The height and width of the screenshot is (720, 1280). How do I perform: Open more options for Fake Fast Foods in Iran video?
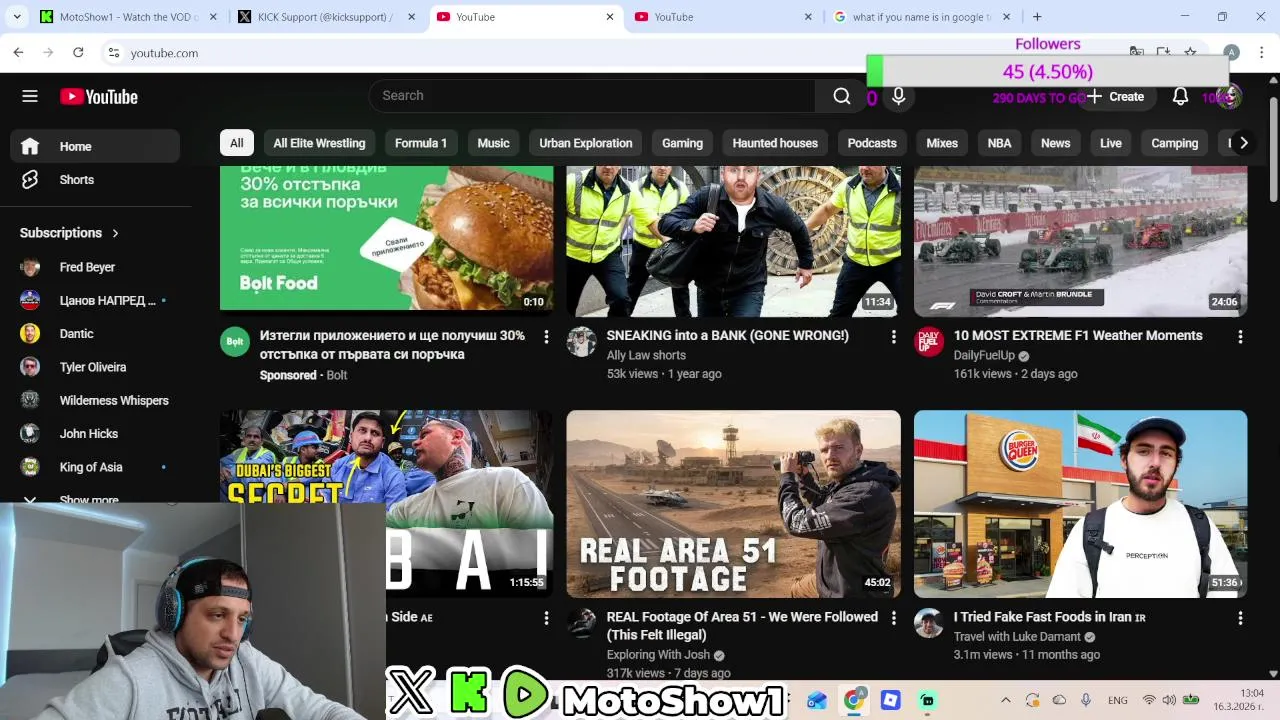(1240, 618)
